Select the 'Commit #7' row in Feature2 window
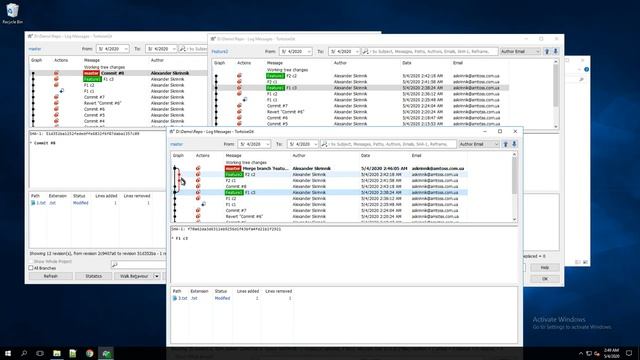This screenshot has width=640, height=360. click(x=361, y=106)
